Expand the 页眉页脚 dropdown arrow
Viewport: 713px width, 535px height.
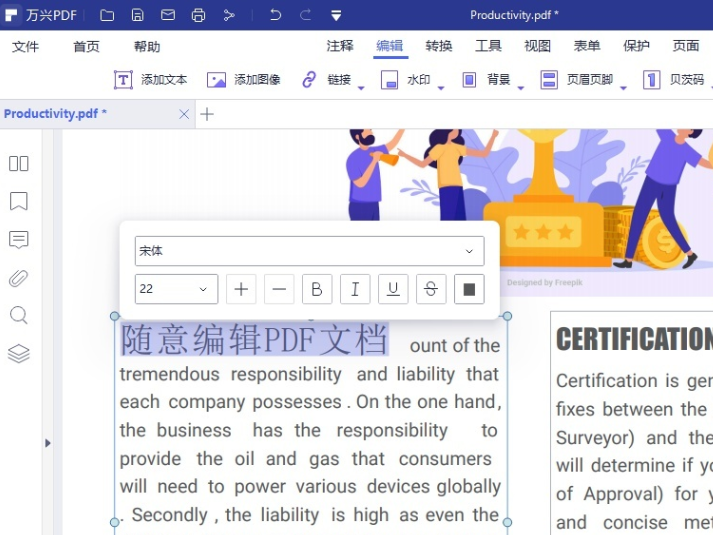pos(623,88)
